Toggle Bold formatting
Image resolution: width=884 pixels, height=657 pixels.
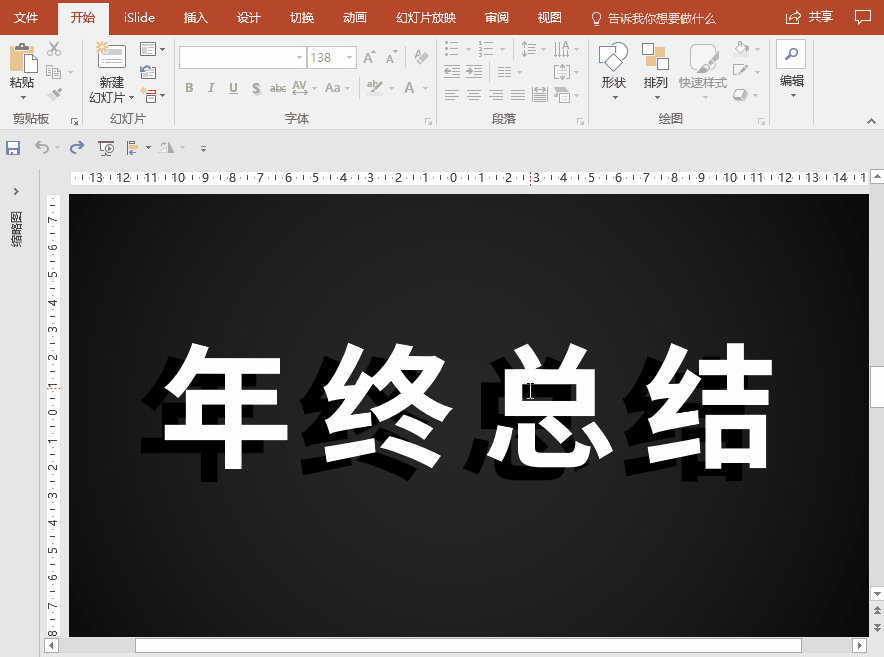click(189, 89)
